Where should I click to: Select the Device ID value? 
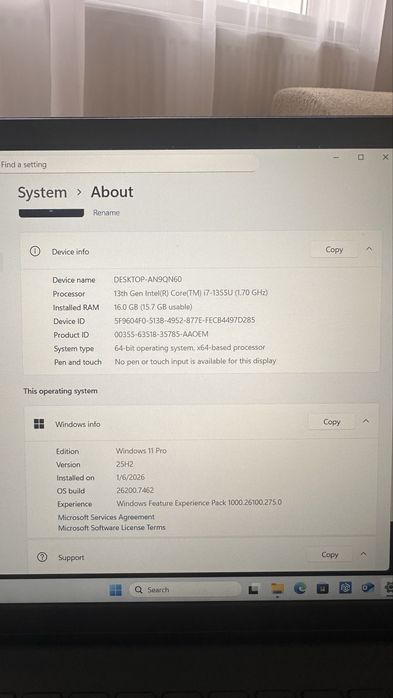185,320
